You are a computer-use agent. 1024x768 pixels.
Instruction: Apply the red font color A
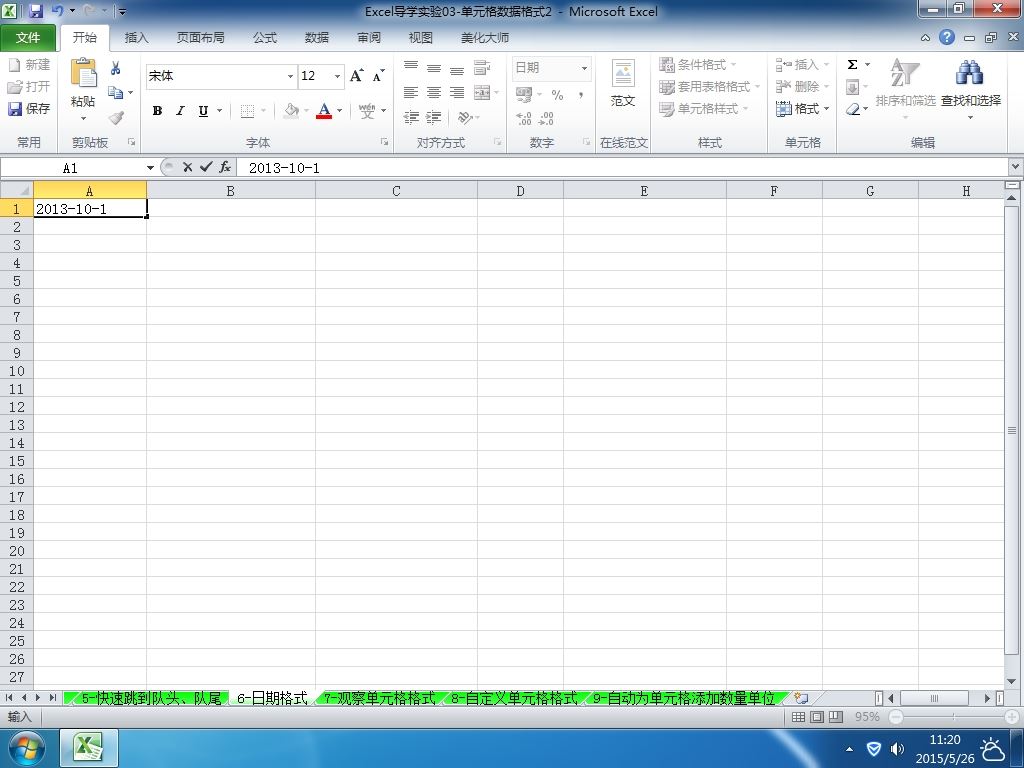pos(323,111)
